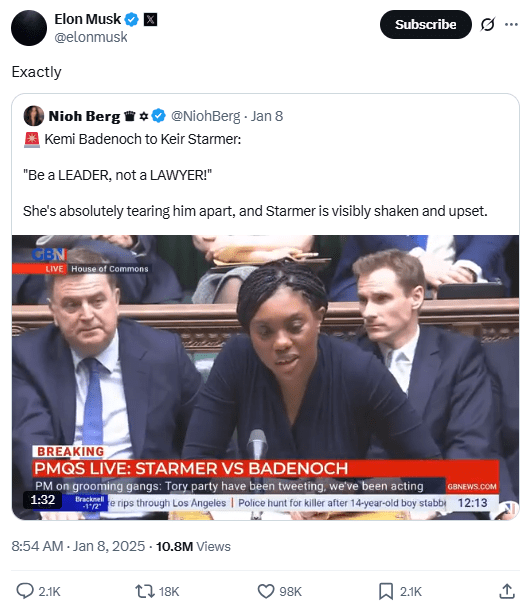Screen dimensions: 532x609
Task: Click the X affiliation badge beside name
Action: click(150, 19)
